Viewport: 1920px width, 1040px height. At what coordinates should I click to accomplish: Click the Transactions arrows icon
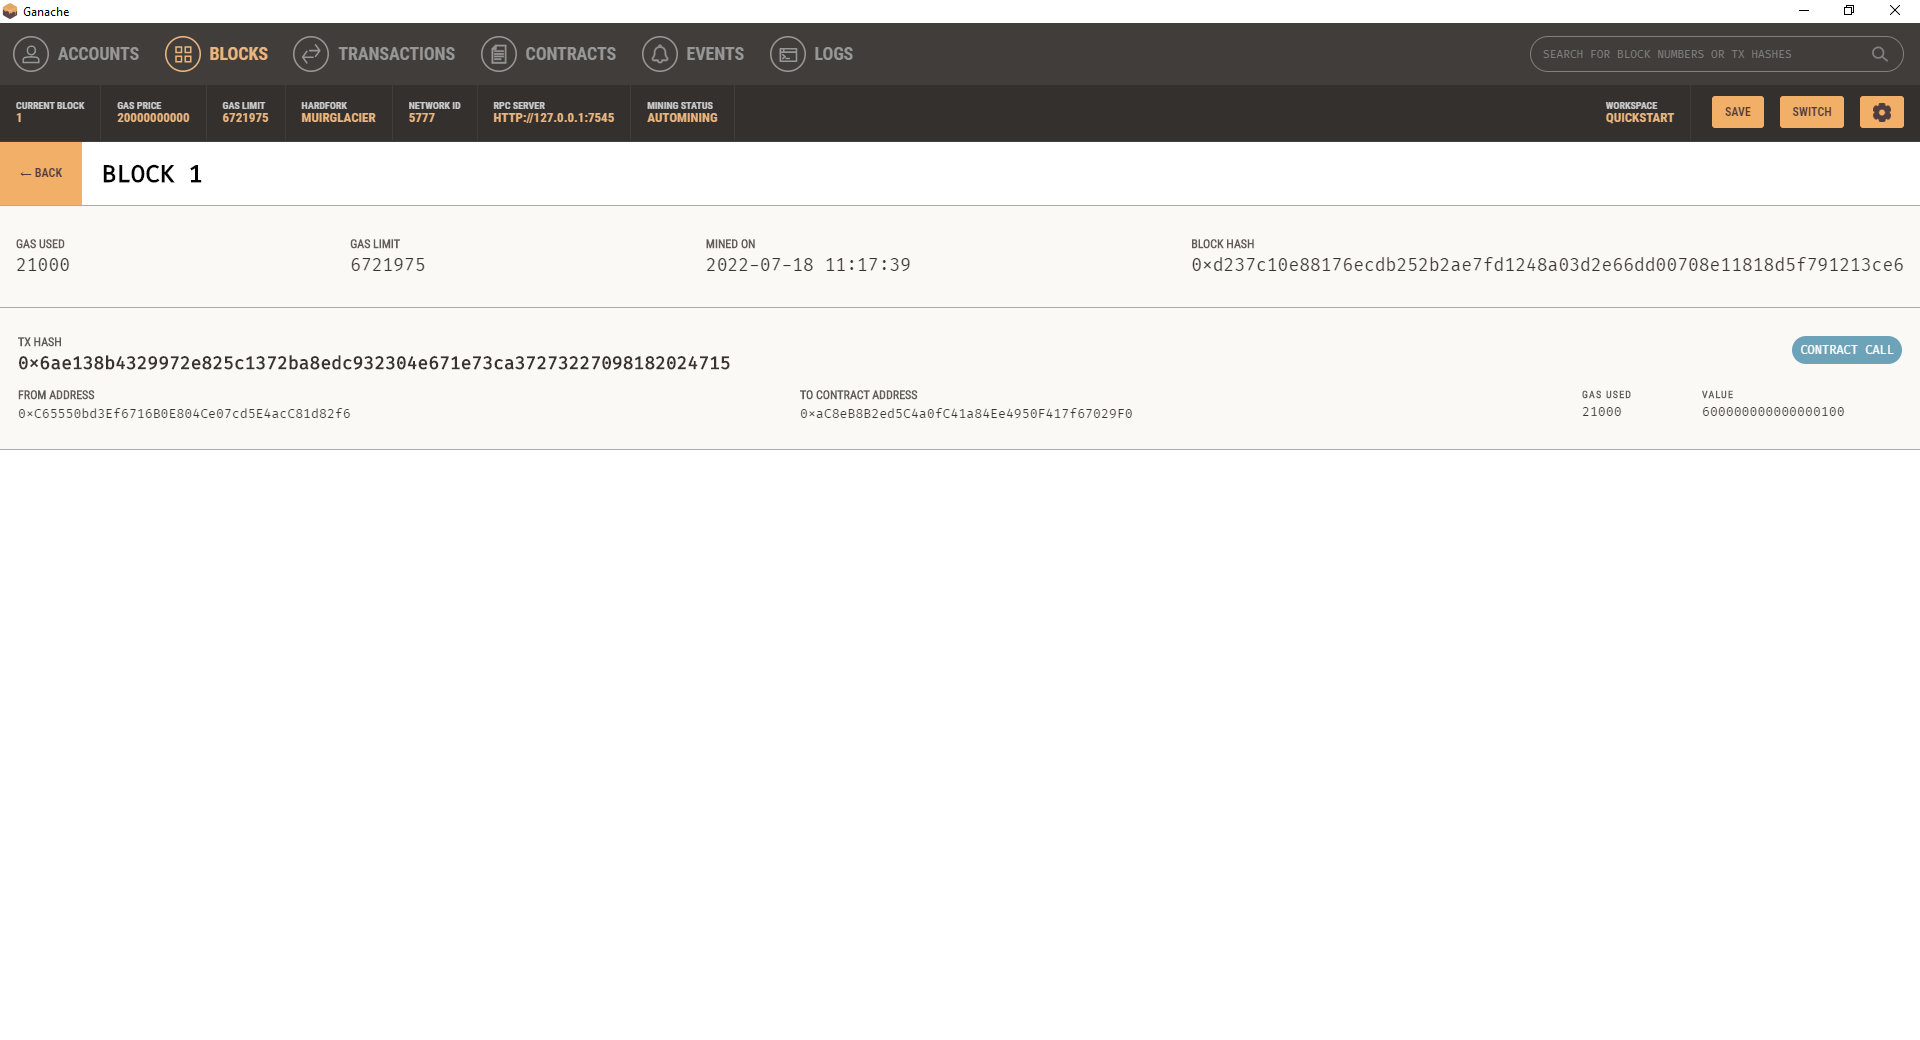click(x=311, y=54)
